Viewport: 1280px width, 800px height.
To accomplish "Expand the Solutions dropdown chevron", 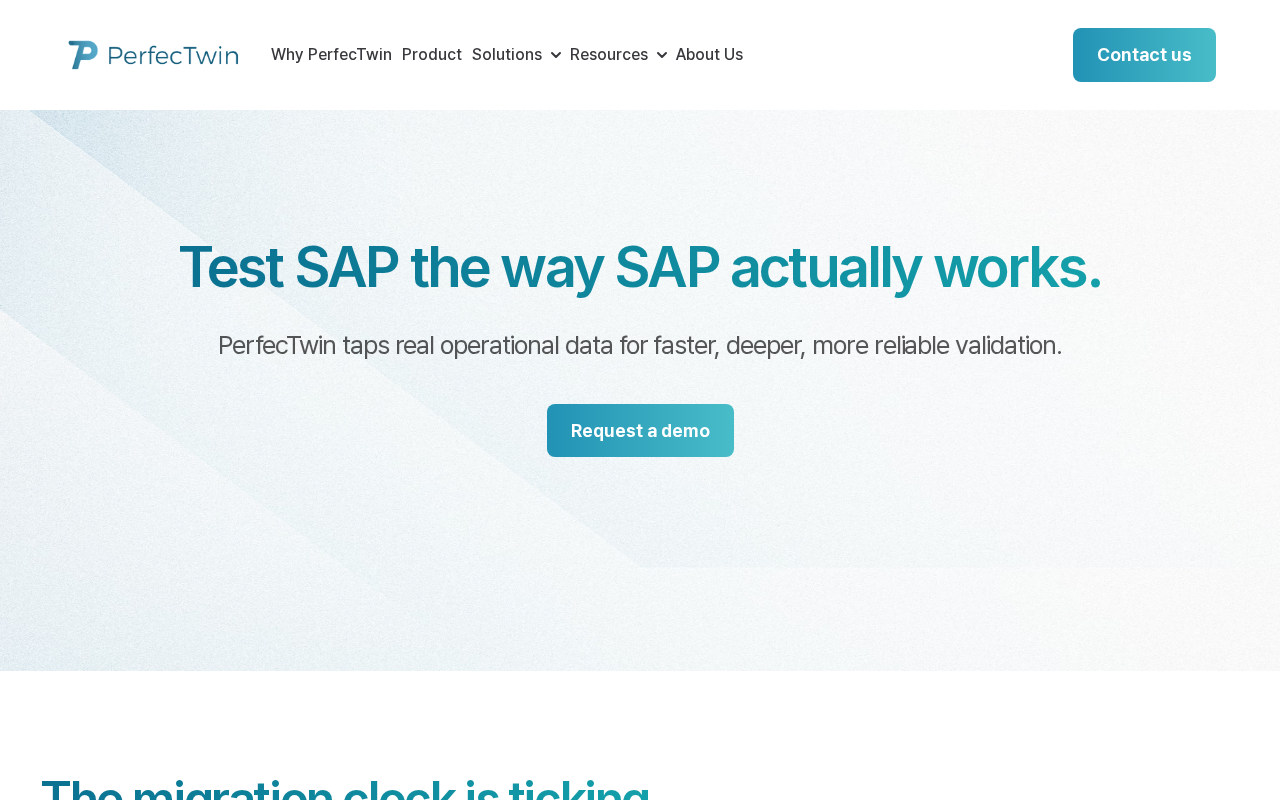I will click(556, 55).
